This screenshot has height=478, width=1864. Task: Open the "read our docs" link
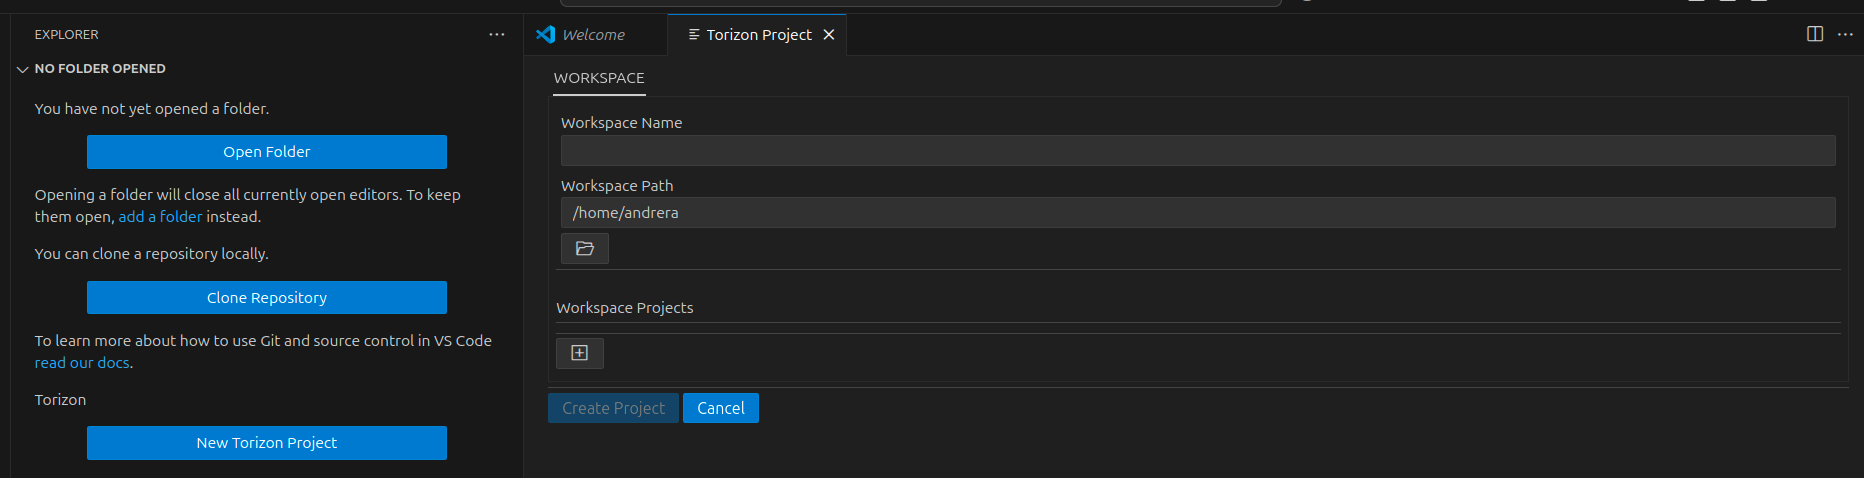click(x=82, y=363)
